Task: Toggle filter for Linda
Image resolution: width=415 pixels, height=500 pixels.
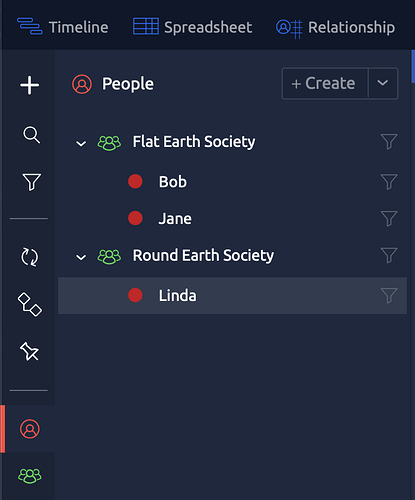Action: tap(389, 296)
